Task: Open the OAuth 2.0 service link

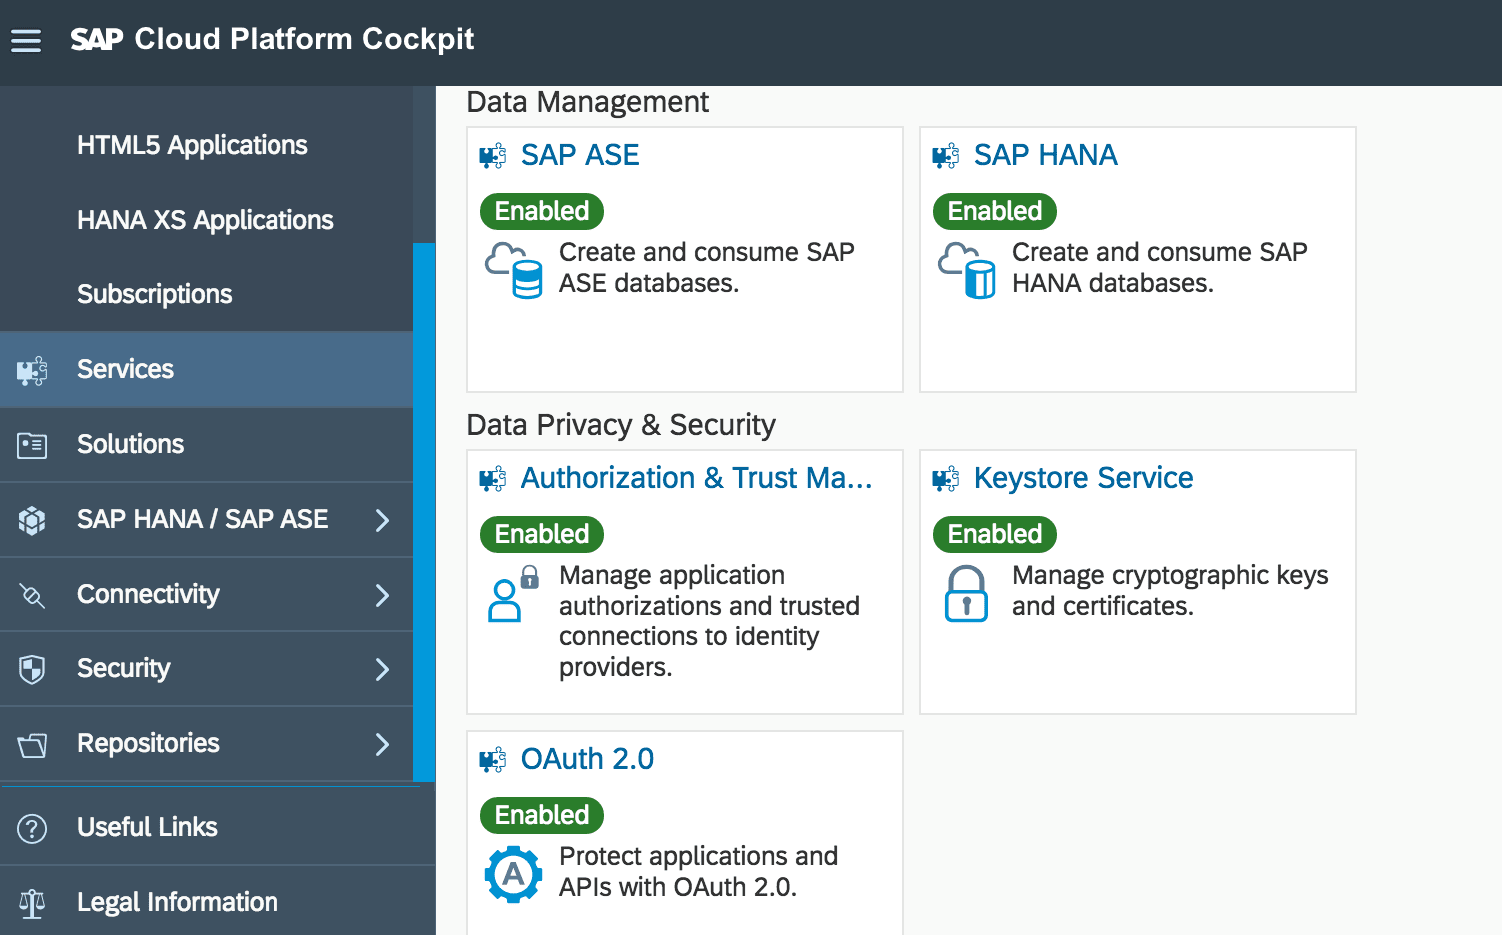Action: click(x=587, y=759)
